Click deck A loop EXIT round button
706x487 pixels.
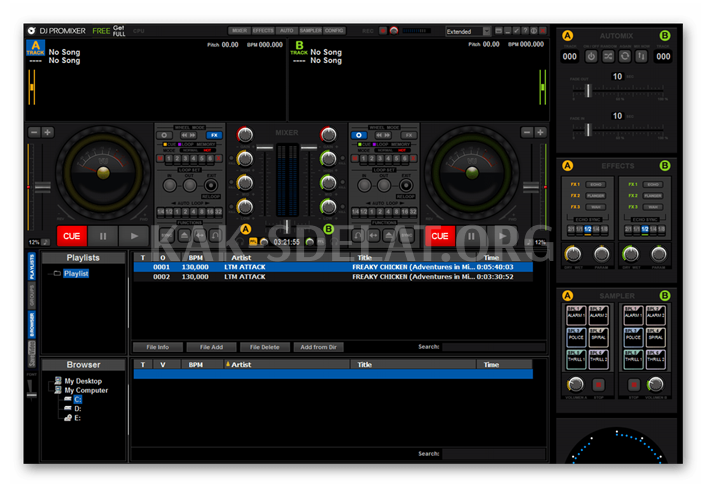[210, 185]
